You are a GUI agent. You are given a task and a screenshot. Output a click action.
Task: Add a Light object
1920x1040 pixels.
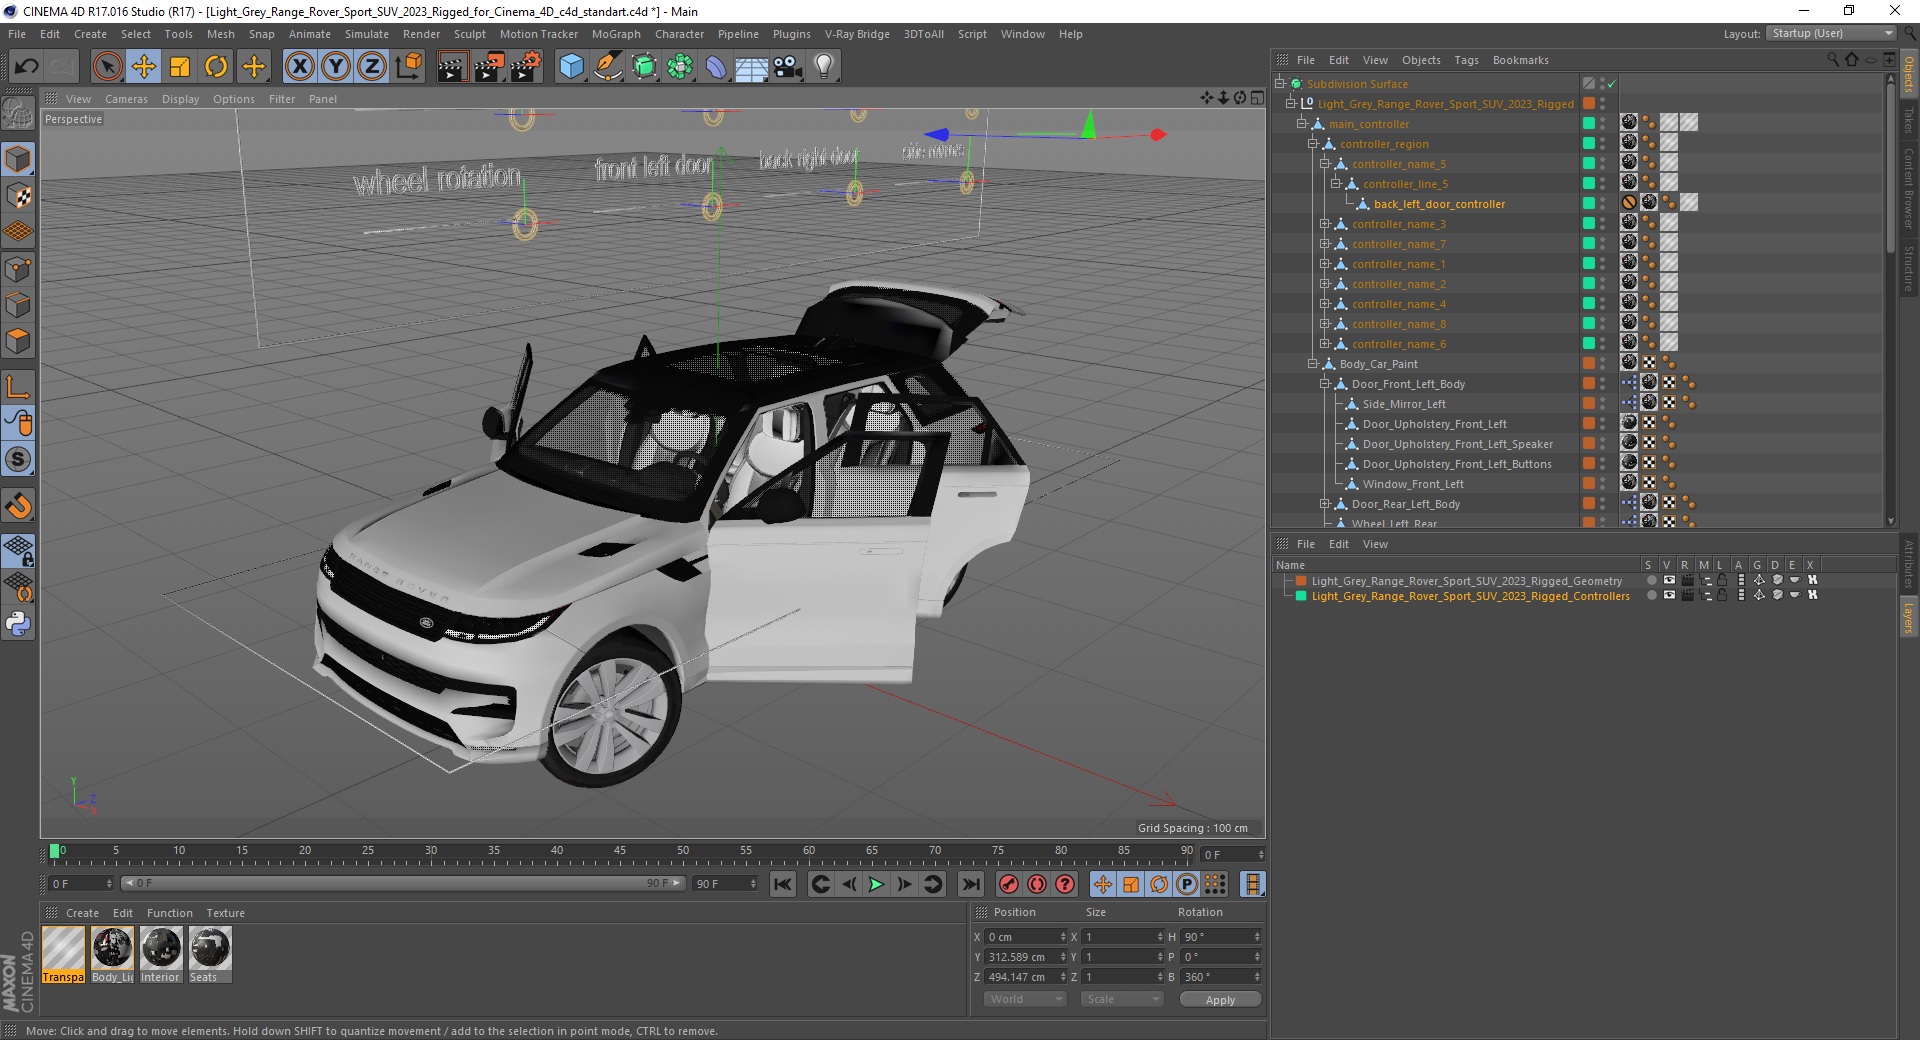823,67
